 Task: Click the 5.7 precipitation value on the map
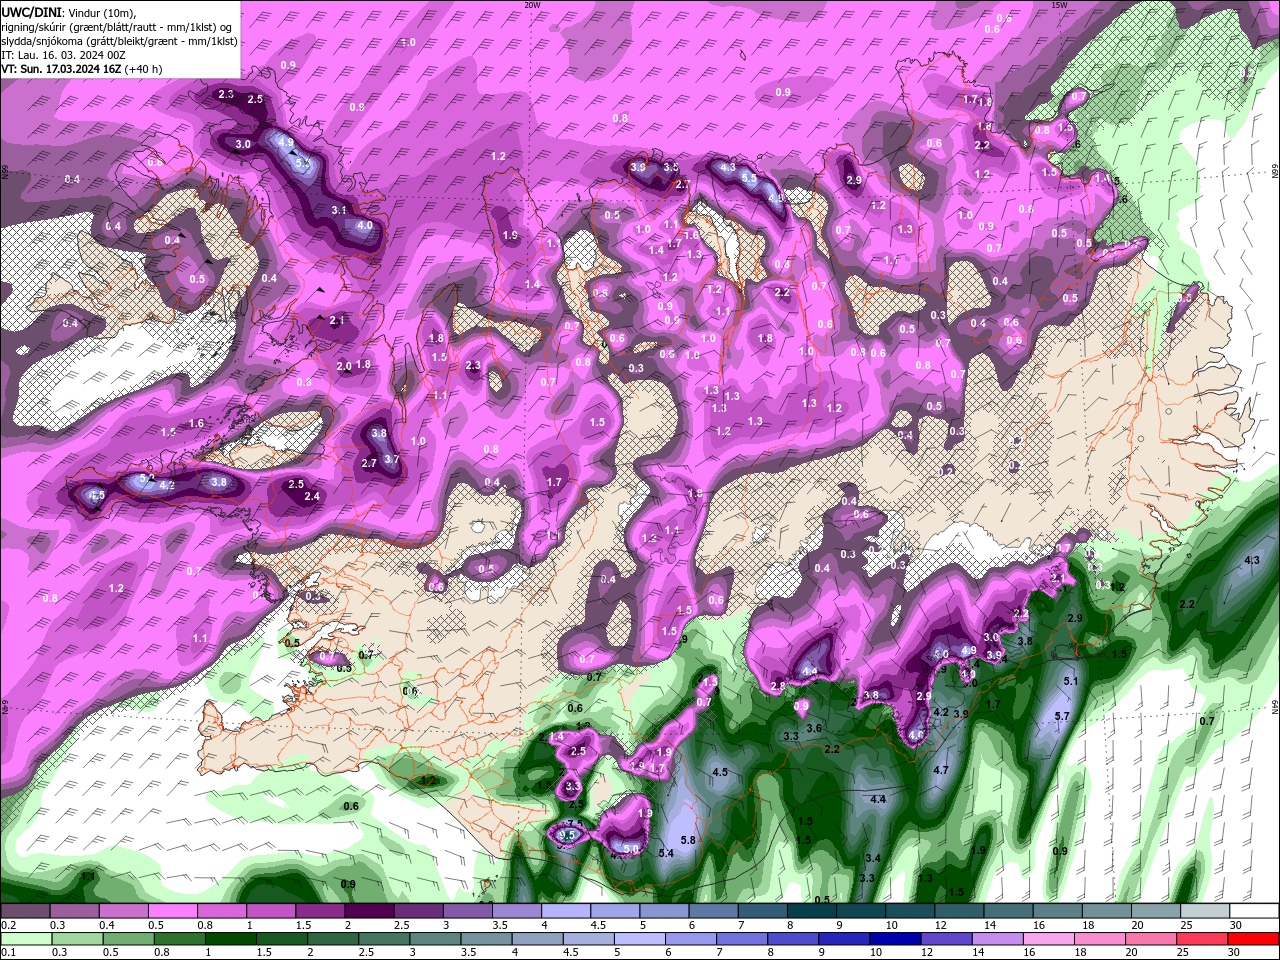click(x=1062, y=716)
